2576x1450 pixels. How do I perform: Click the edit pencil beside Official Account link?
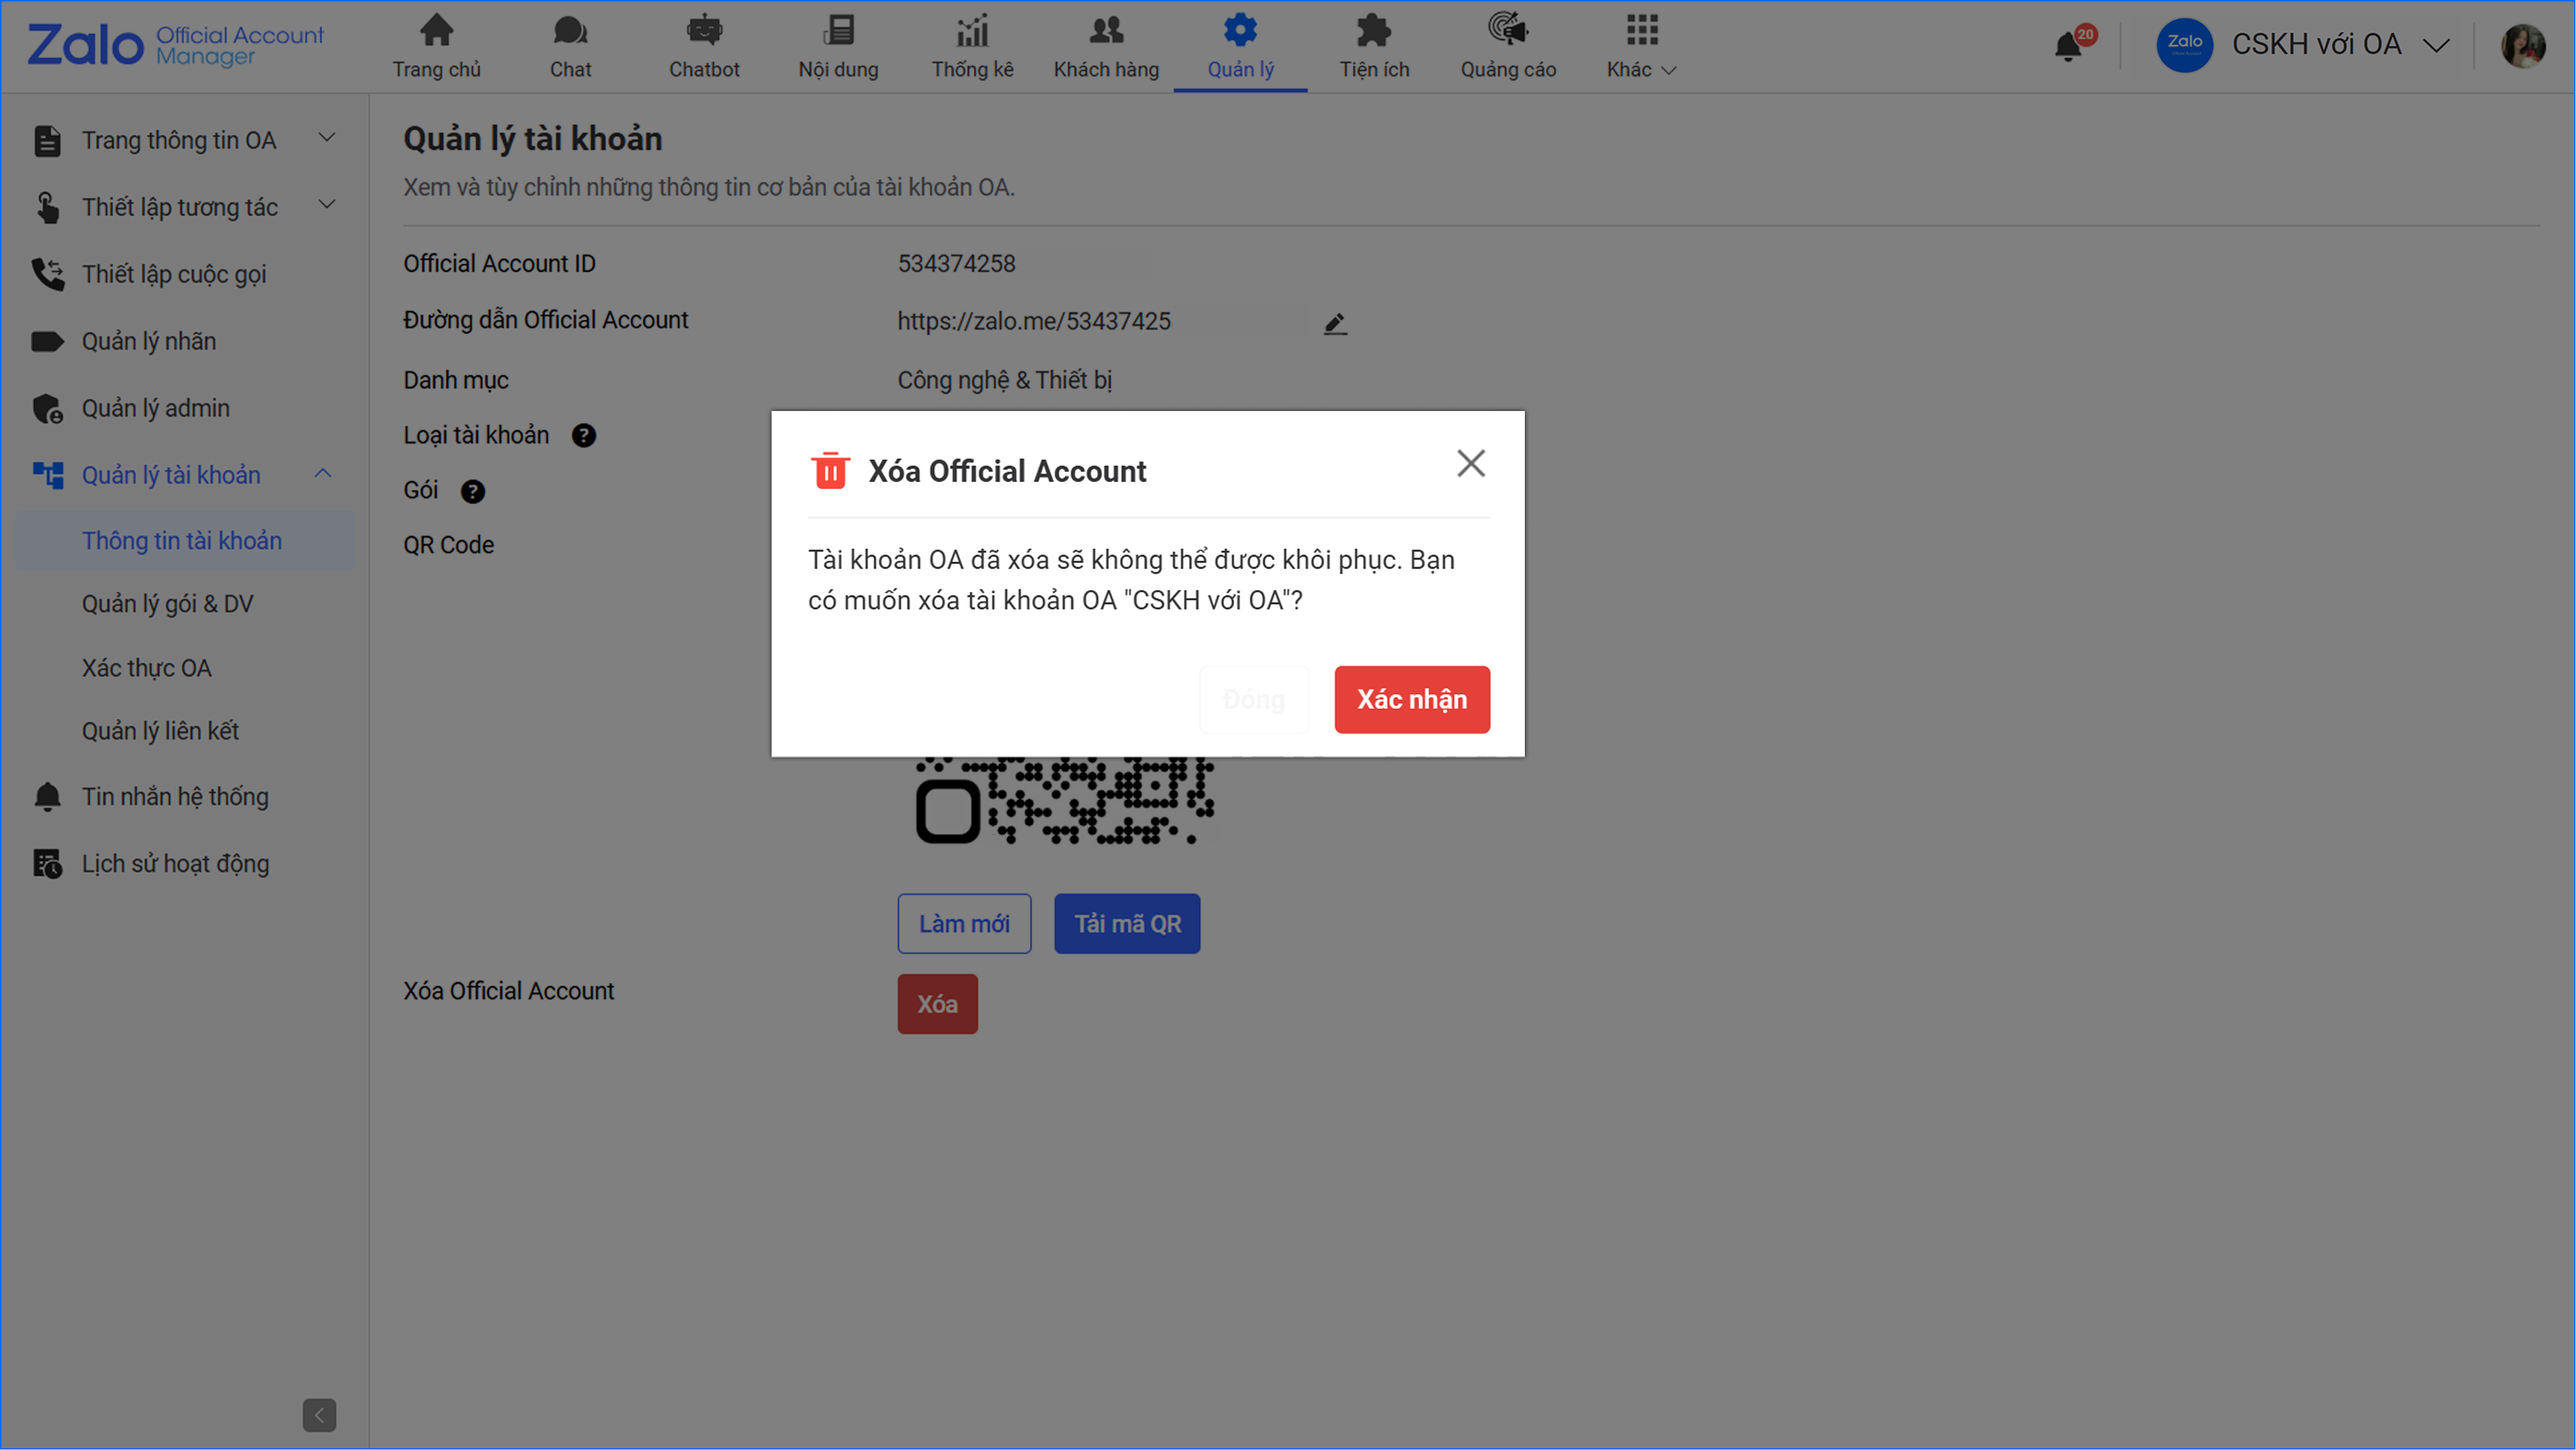(1335, 323)
